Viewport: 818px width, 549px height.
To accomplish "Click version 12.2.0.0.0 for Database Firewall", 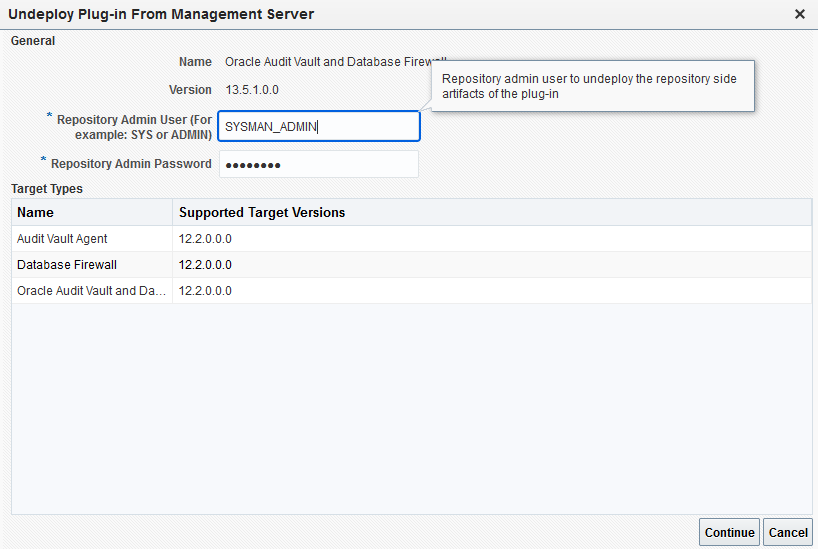I will click(x=205, y=265).
